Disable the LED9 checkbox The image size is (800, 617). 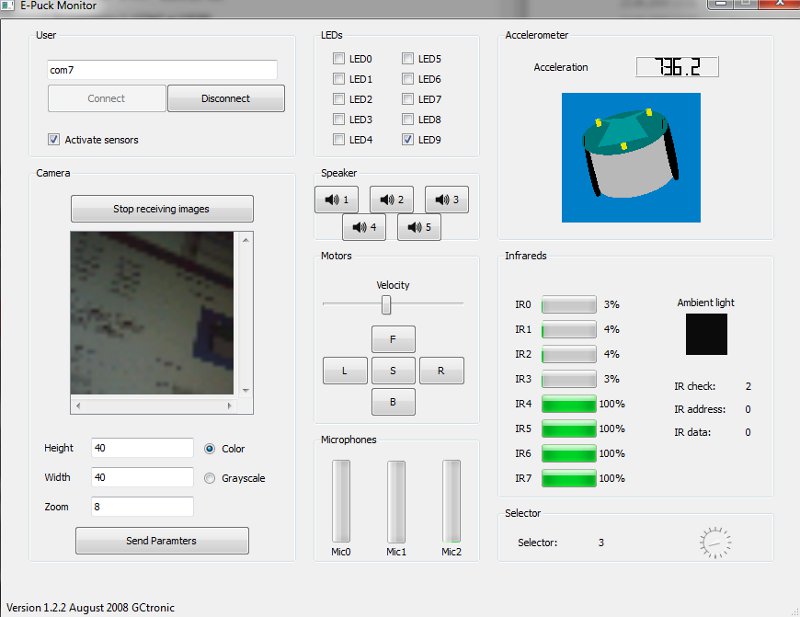[408, 139]
